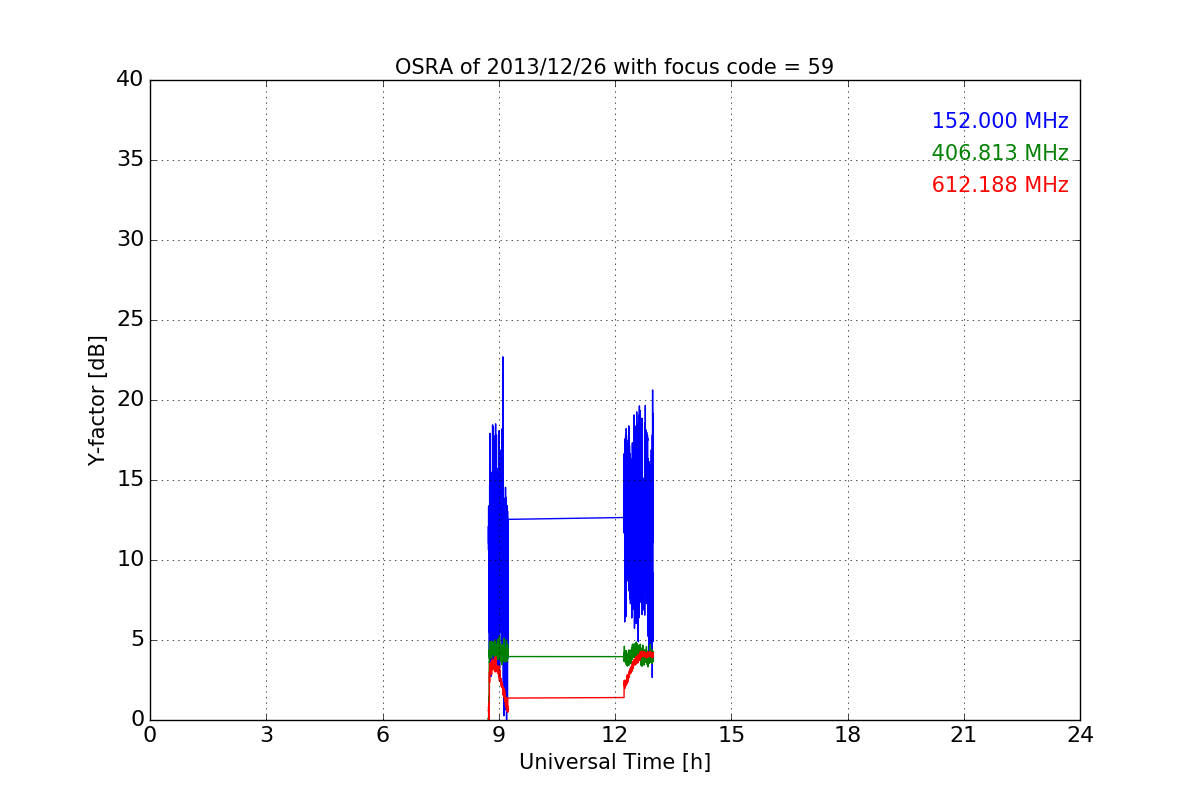The height and width of the screenshot is (800, 1200).
Task: Click the y-axis tick label 30
Action: [x=130, y=240]
